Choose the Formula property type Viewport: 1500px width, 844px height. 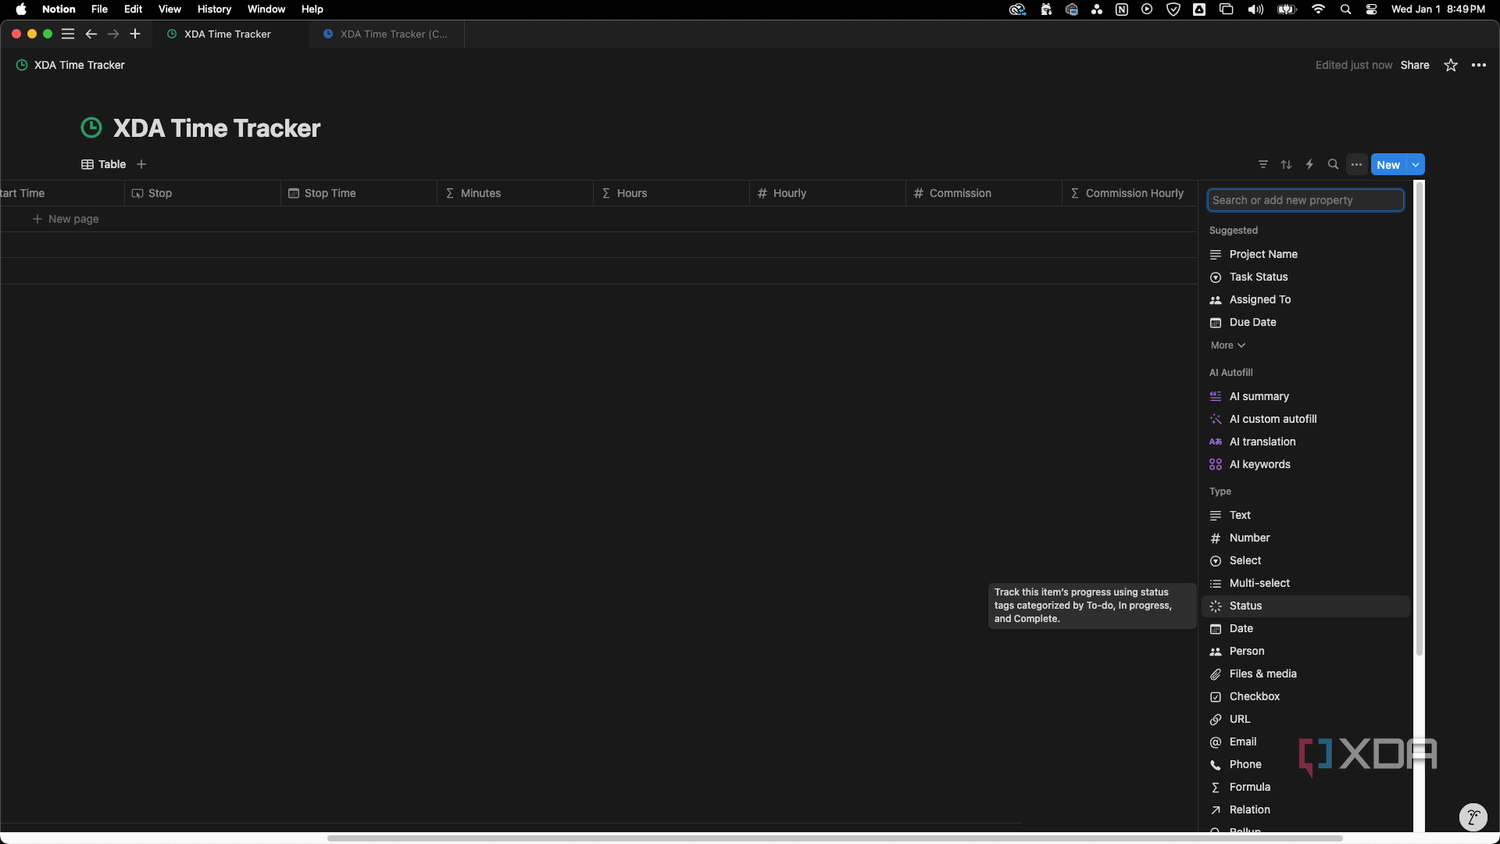tap(1305, 787)
